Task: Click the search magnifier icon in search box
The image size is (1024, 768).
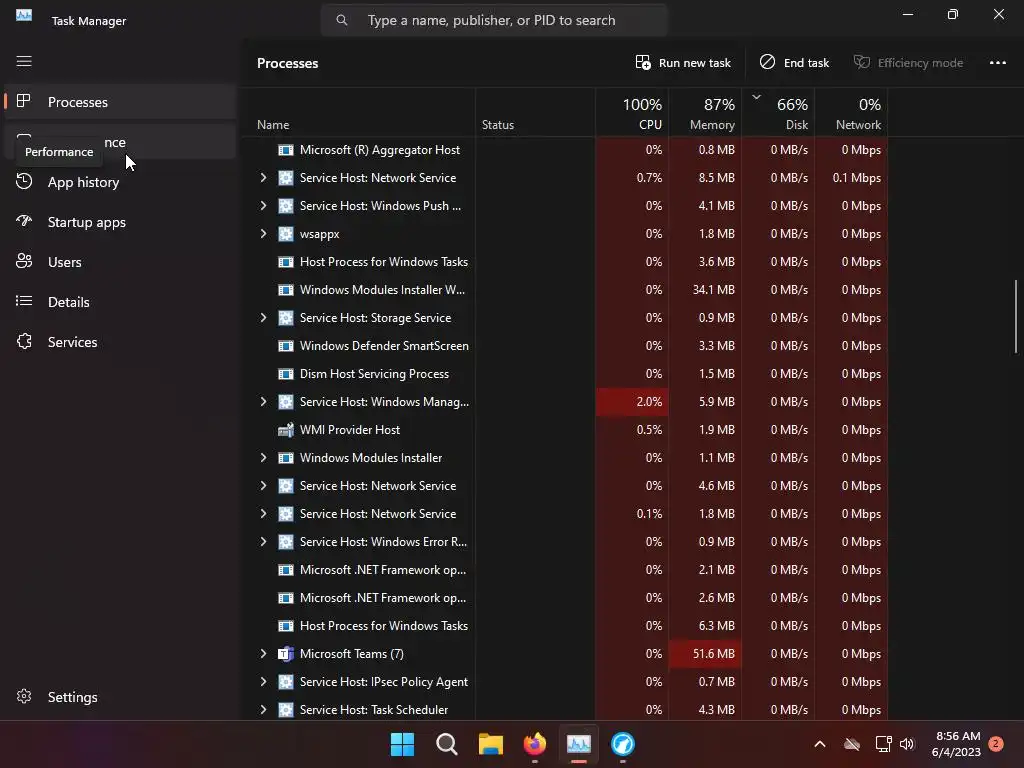Action: (x=342, y=20)
